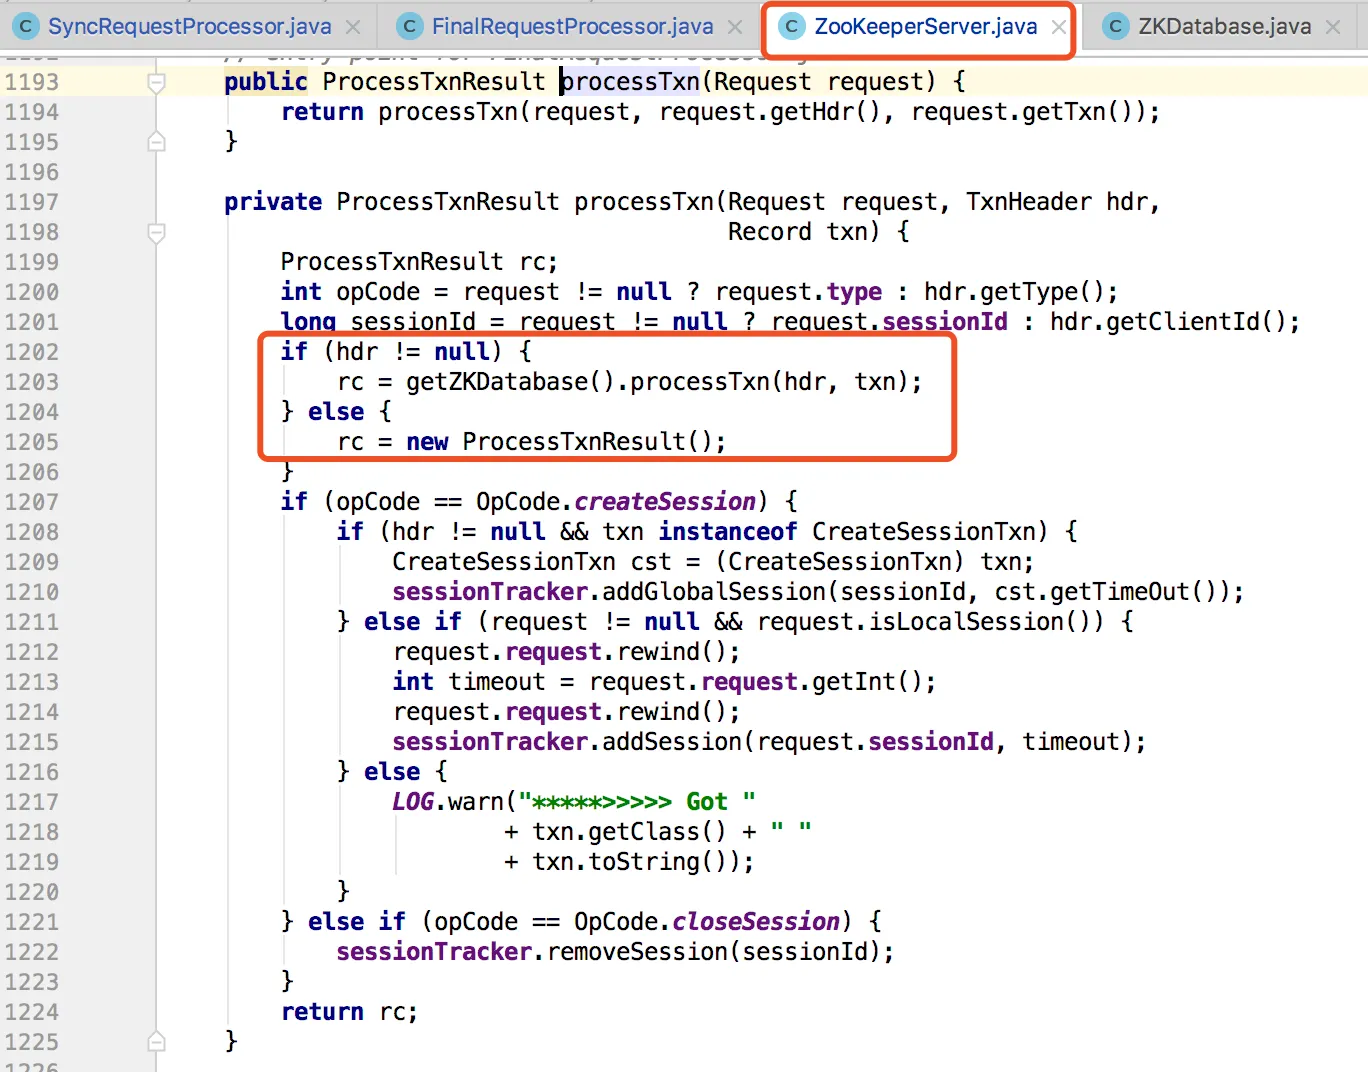Viewport: 1368px width, 1072px height.
Task: Click the fold end marker at line 1195
Action: point(156,142)
